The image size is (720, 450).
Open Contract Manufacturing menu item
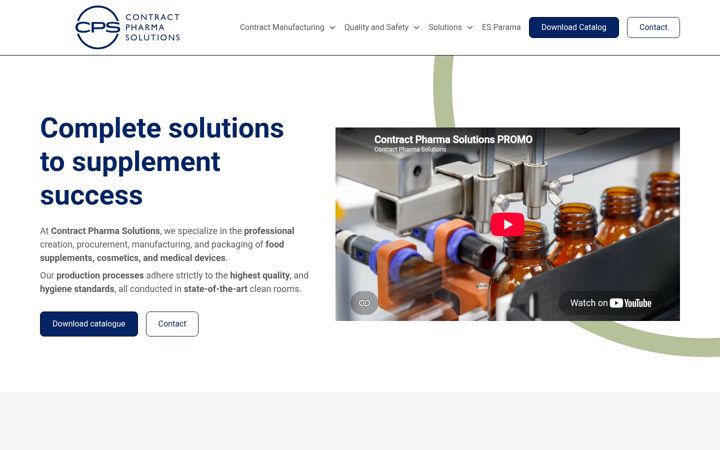click(x=282, y=27)
